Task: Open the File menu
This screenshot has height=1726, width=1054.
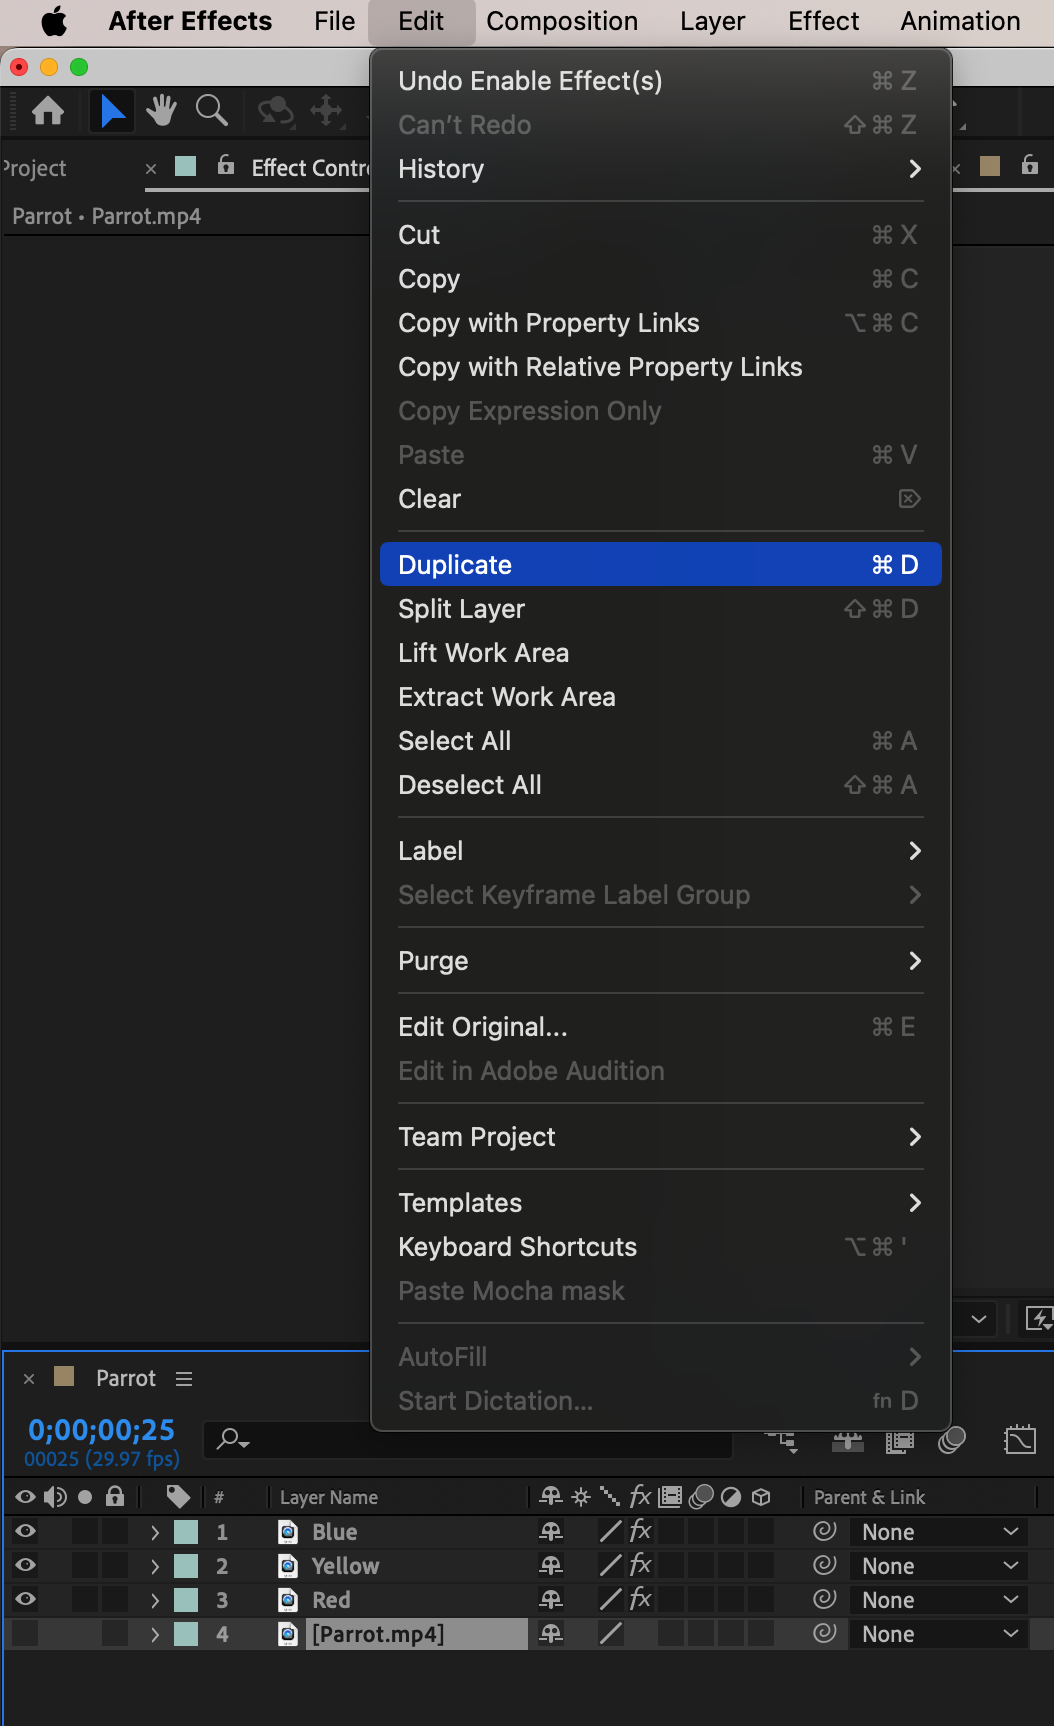Action: pyautogui.click(x=334, y=21)
